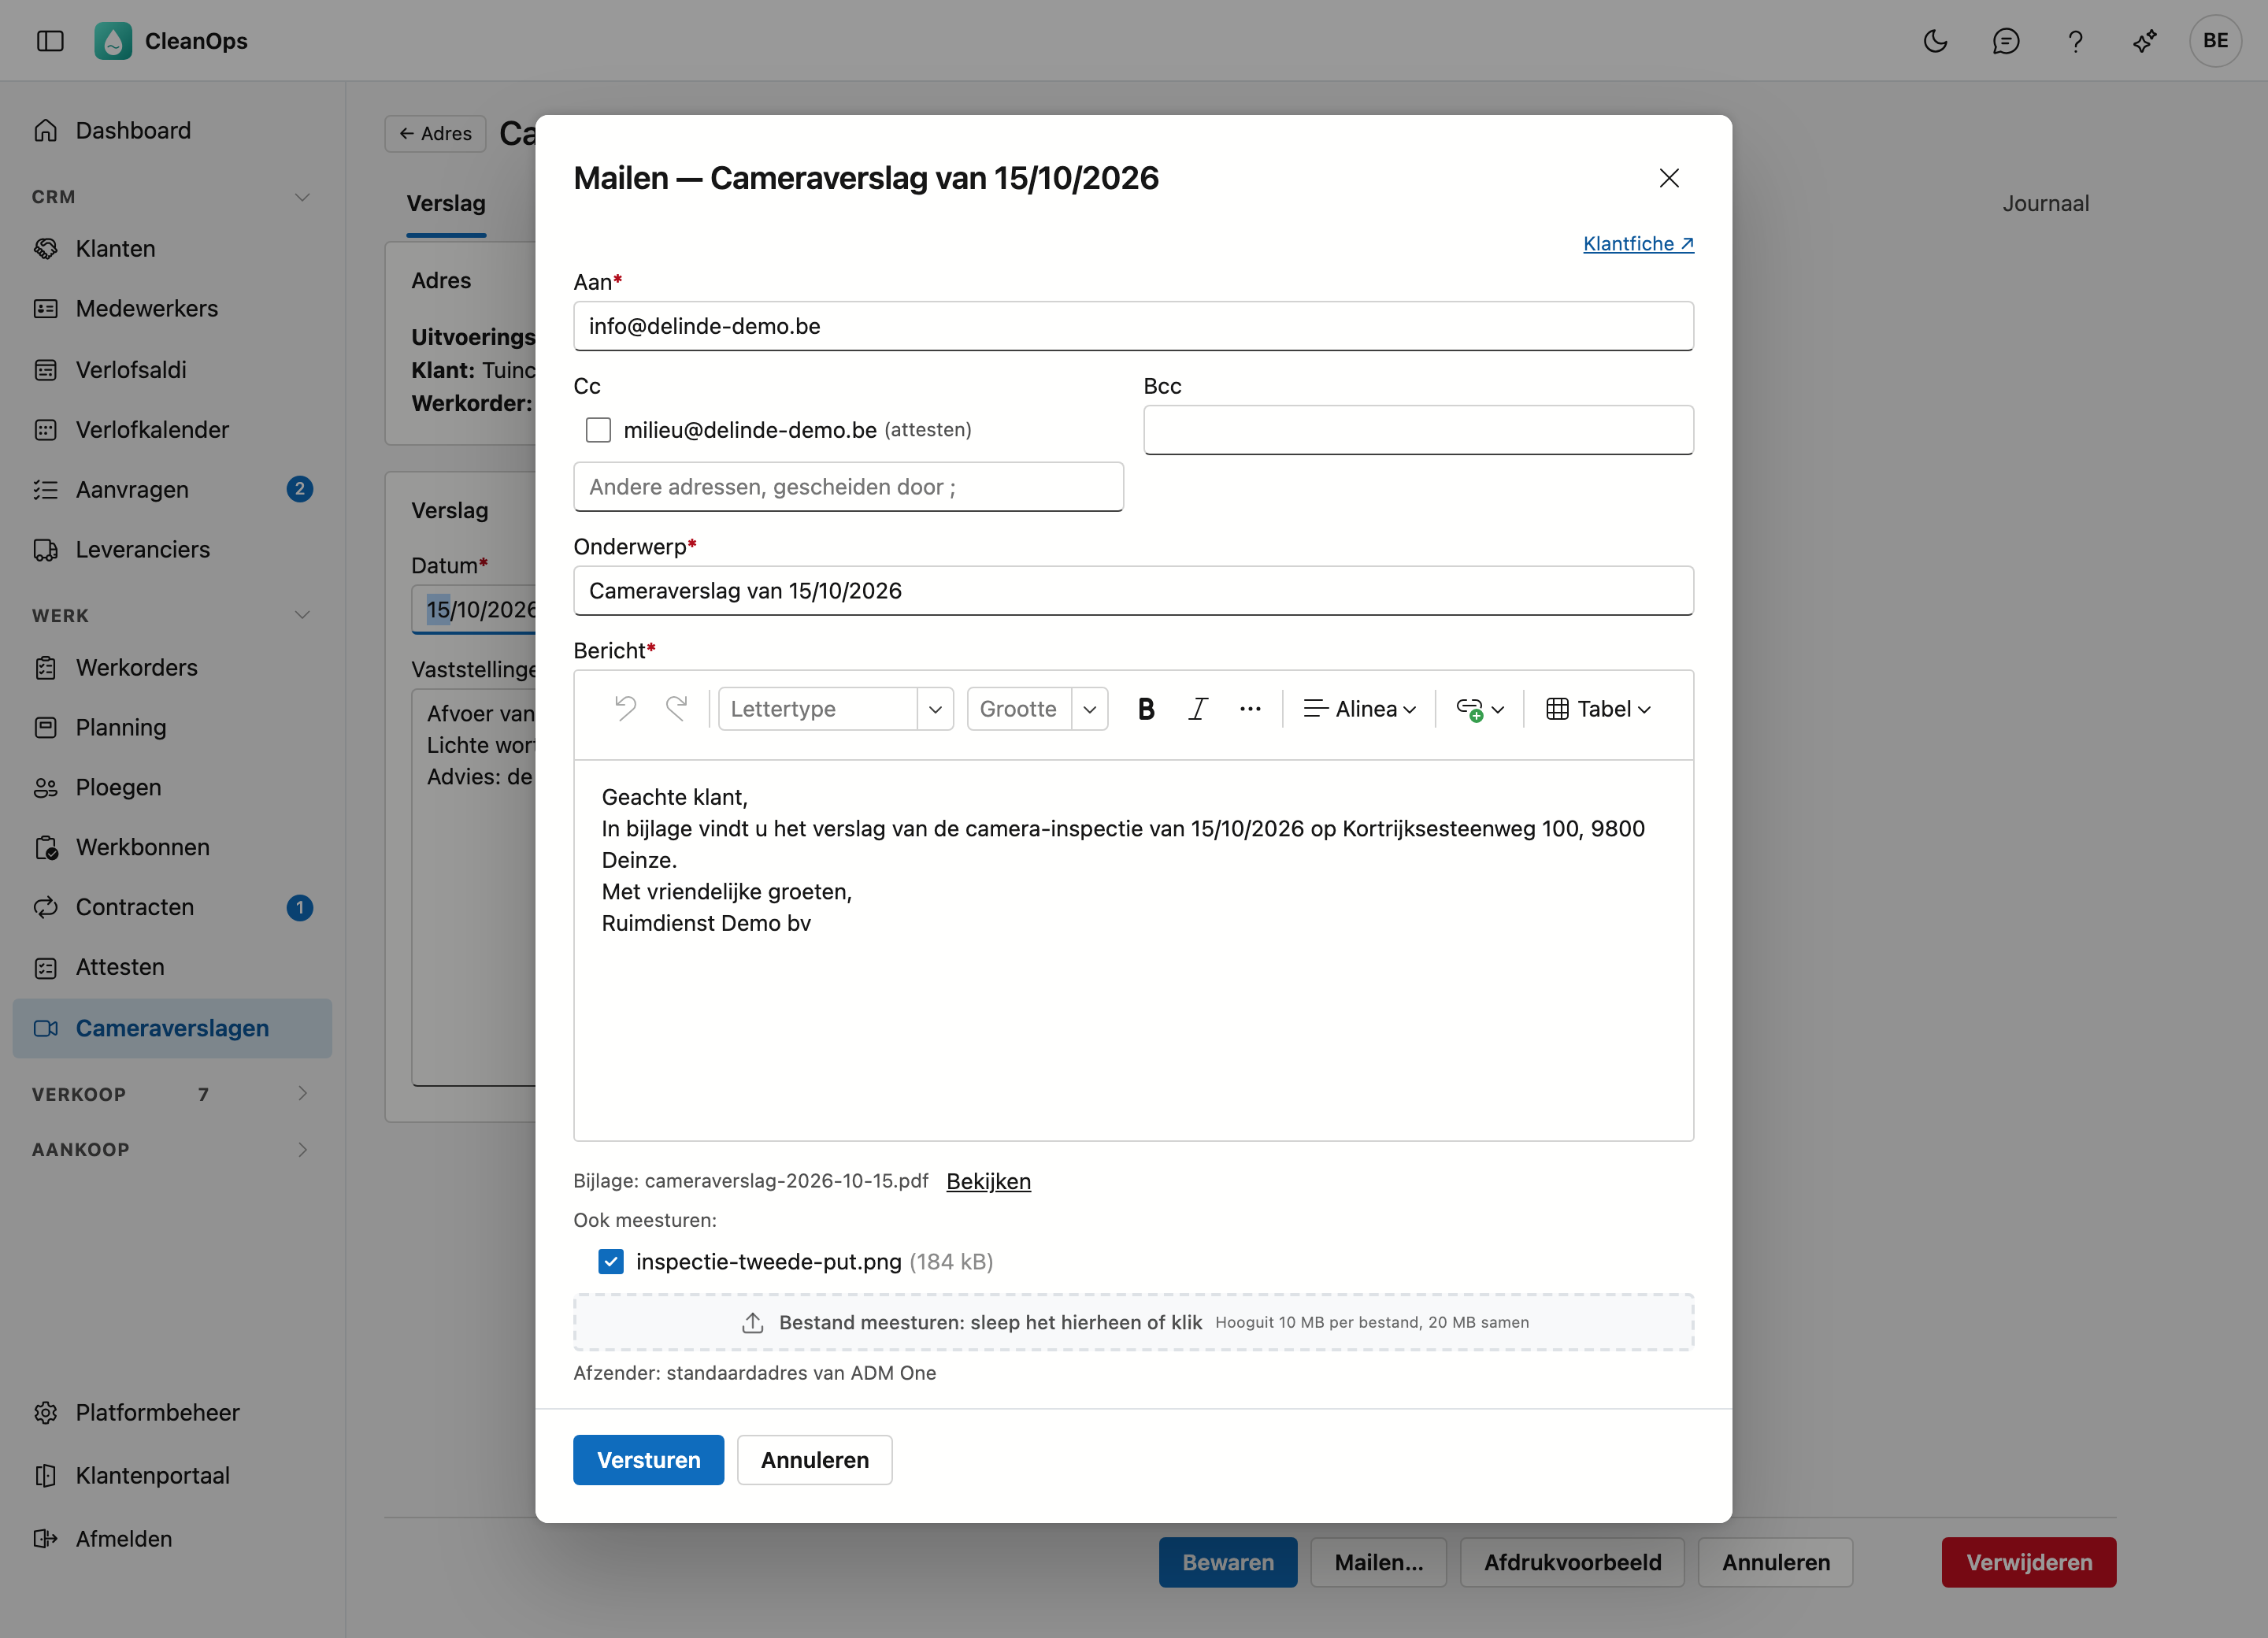Open Dashboard in the sidebar
This screenshot has width=2268, height=1638.
(172, 131)
